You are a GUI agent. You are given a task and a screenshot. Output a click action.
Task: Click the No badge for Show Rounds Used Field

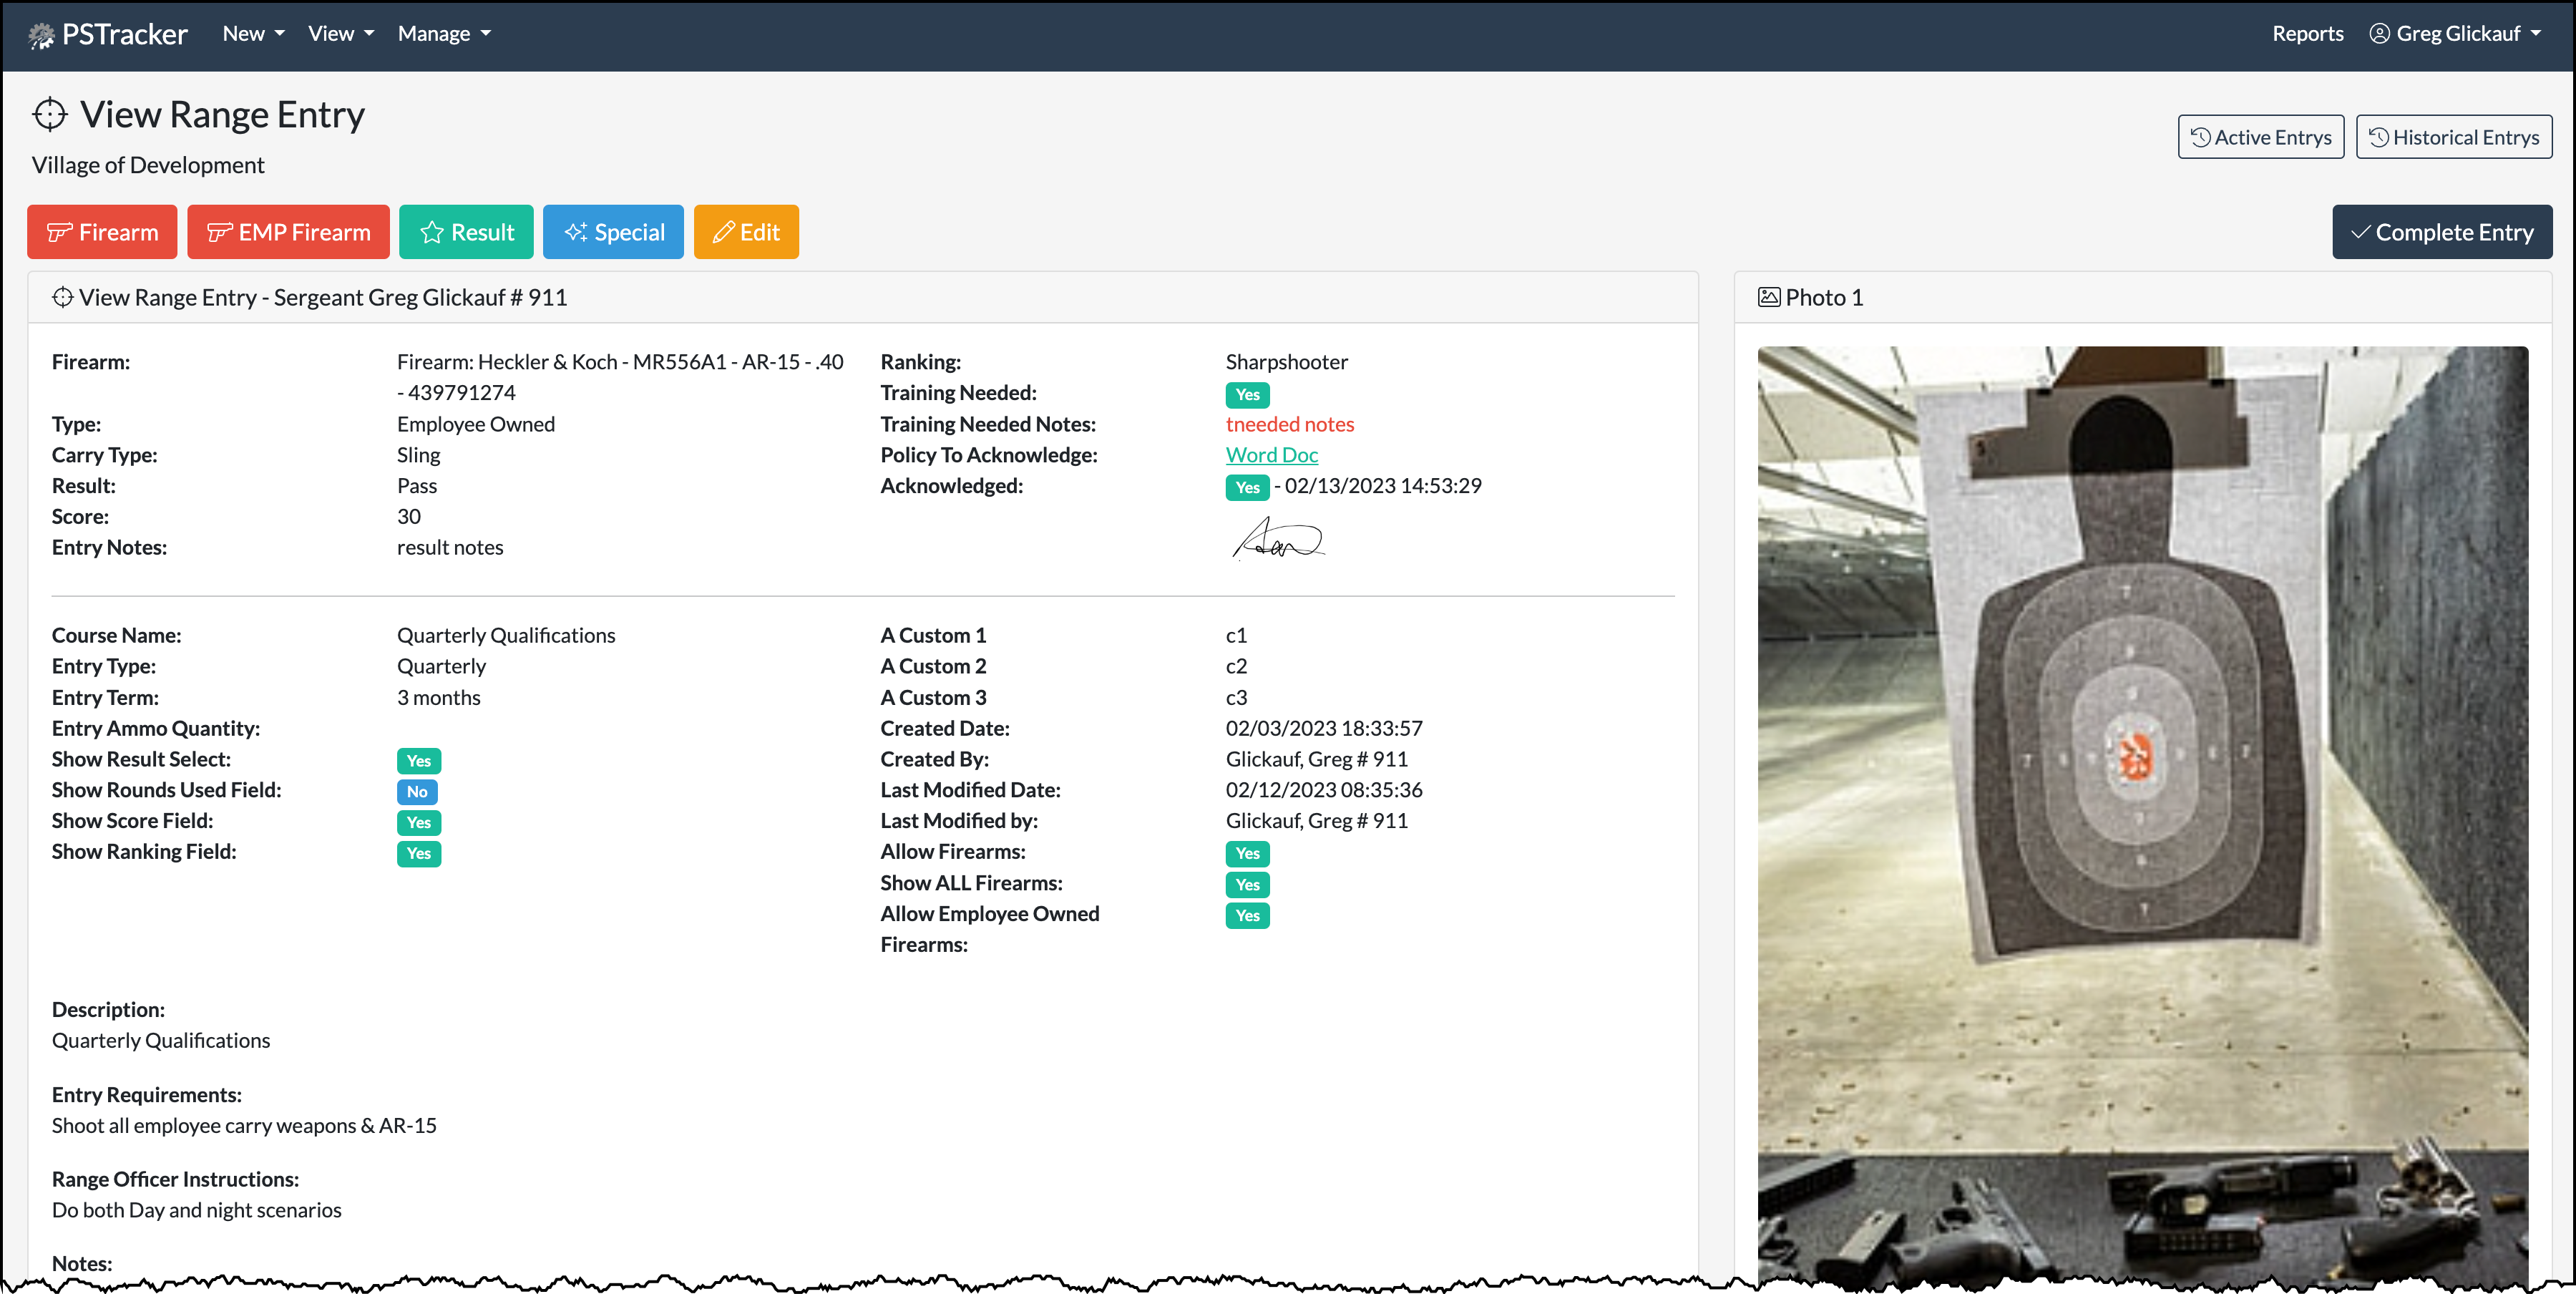coord(417,791)
